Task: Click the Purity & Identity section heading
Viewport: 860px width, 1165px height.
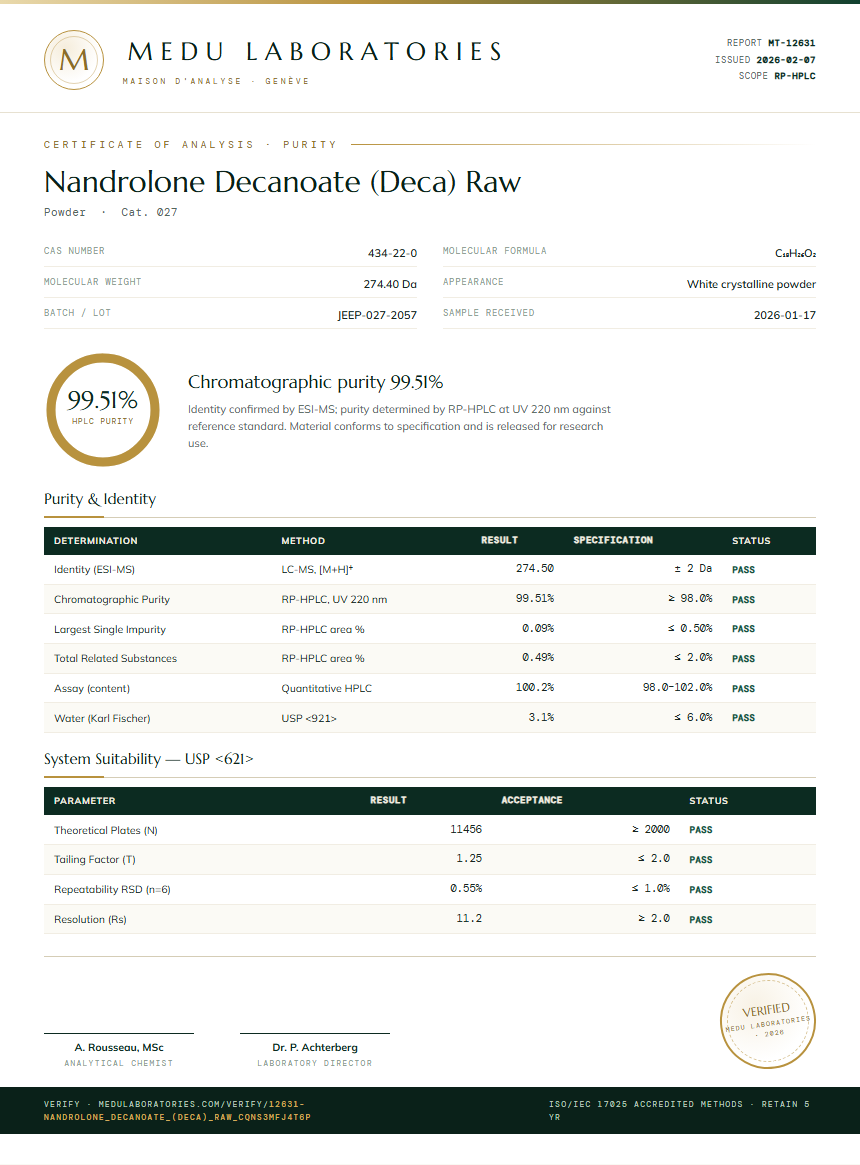Action: (x=100, y=499)
